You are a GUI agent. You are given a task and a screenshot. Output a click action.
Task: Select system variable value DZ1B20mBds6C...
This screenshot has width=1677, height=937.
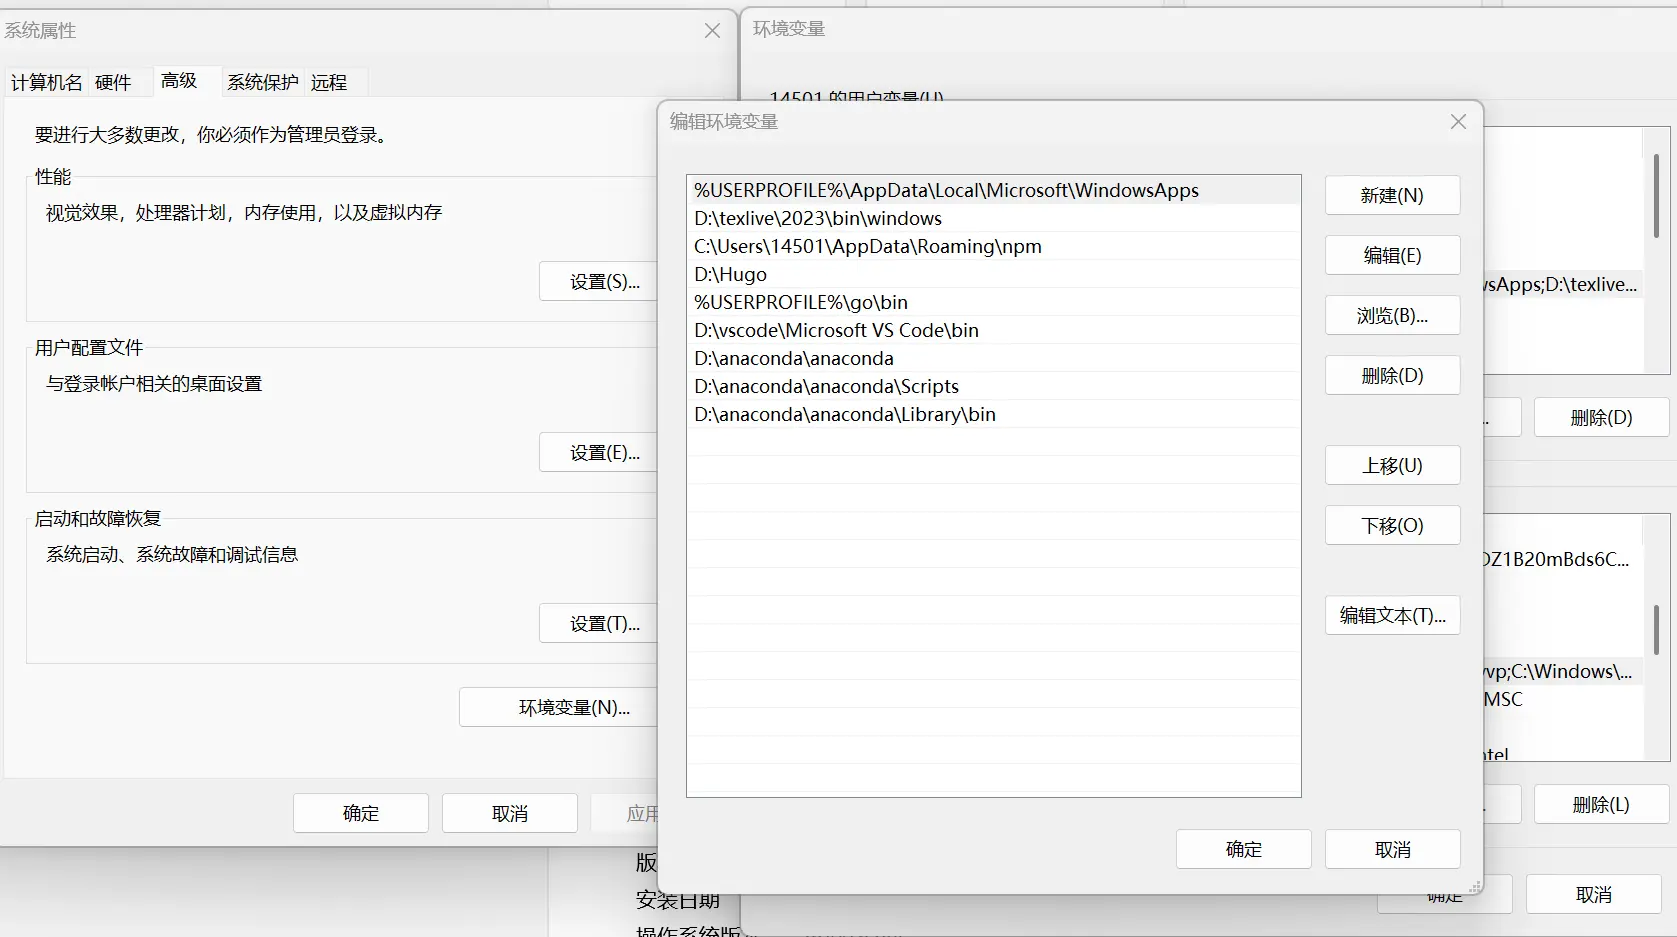click(1562, 560)
